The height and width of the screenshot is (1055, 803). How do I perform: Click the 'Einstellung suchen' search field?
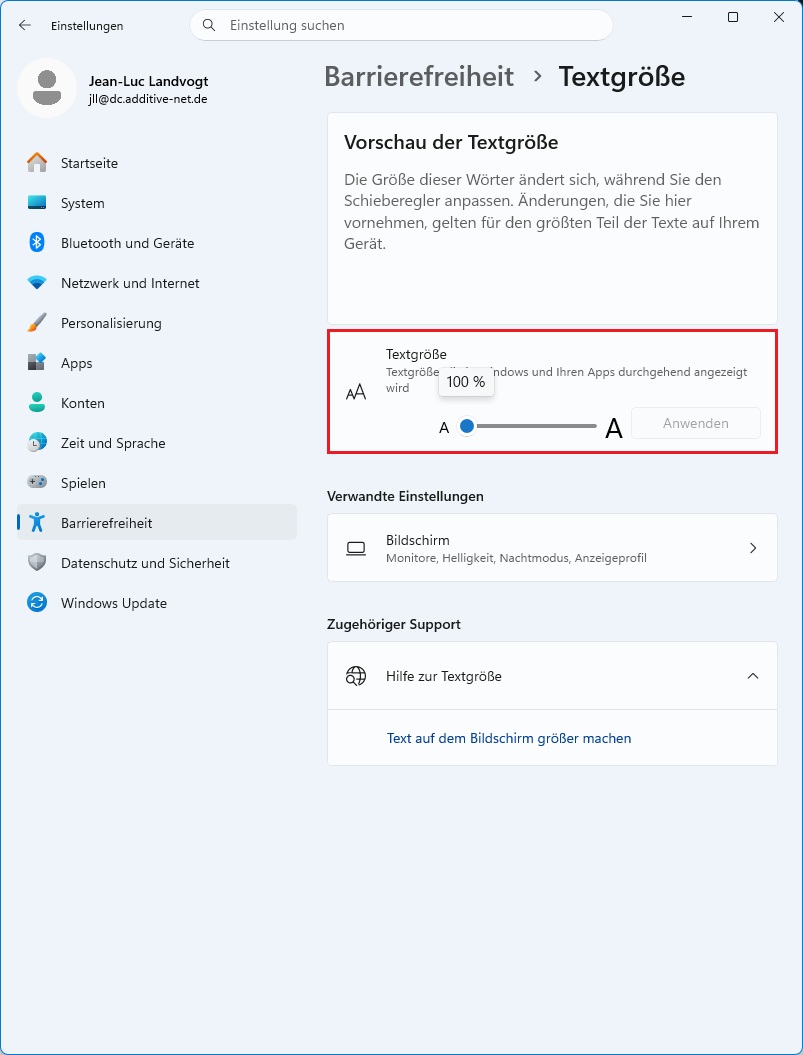401,26
